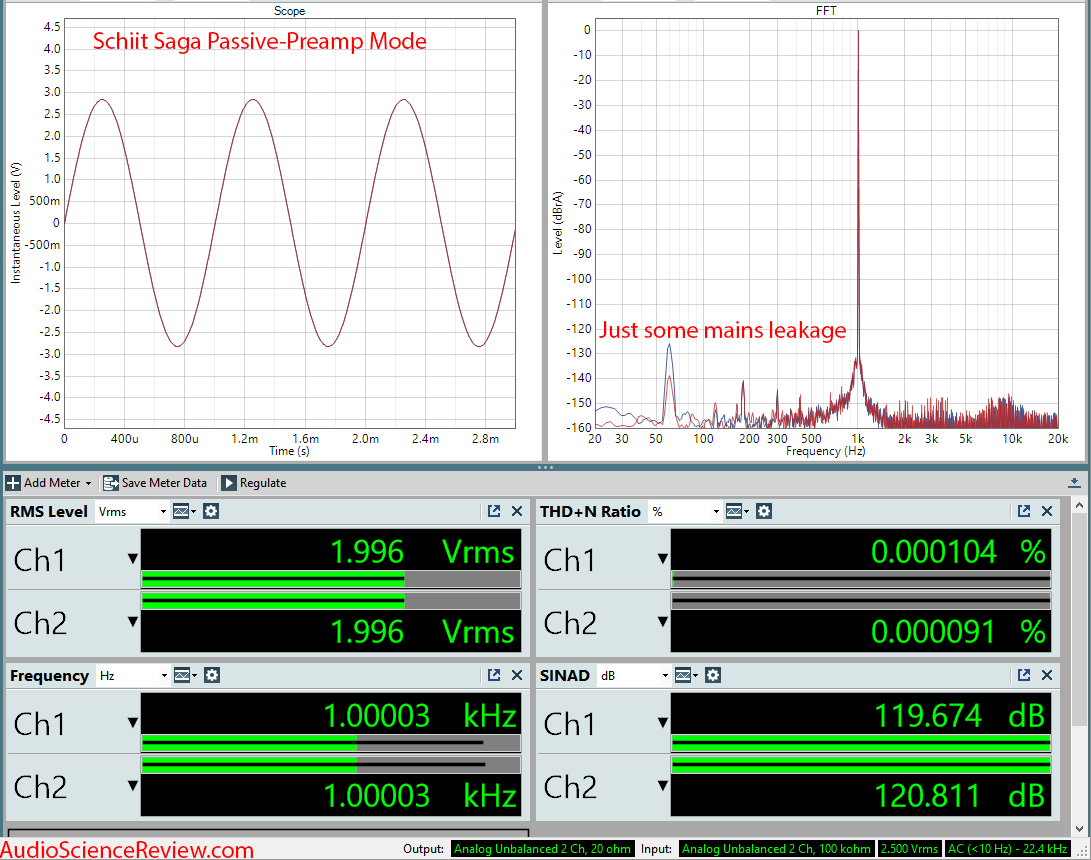Click SINAD Ch2 green bar graph
The width and height of the screenshot is (1091, 860).
pyautogui.click(x=861, y=765)
